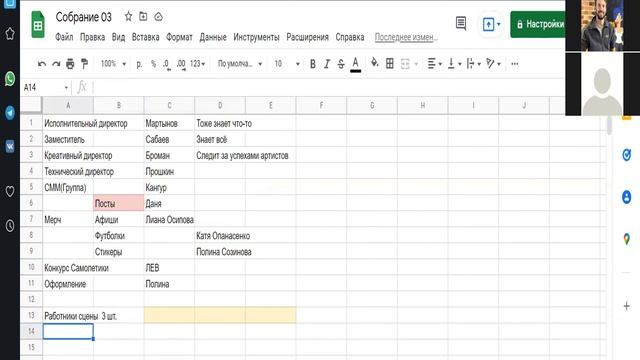Open the Вид menu
Viewport: 640px width, 360px height.
pos(118,37)
